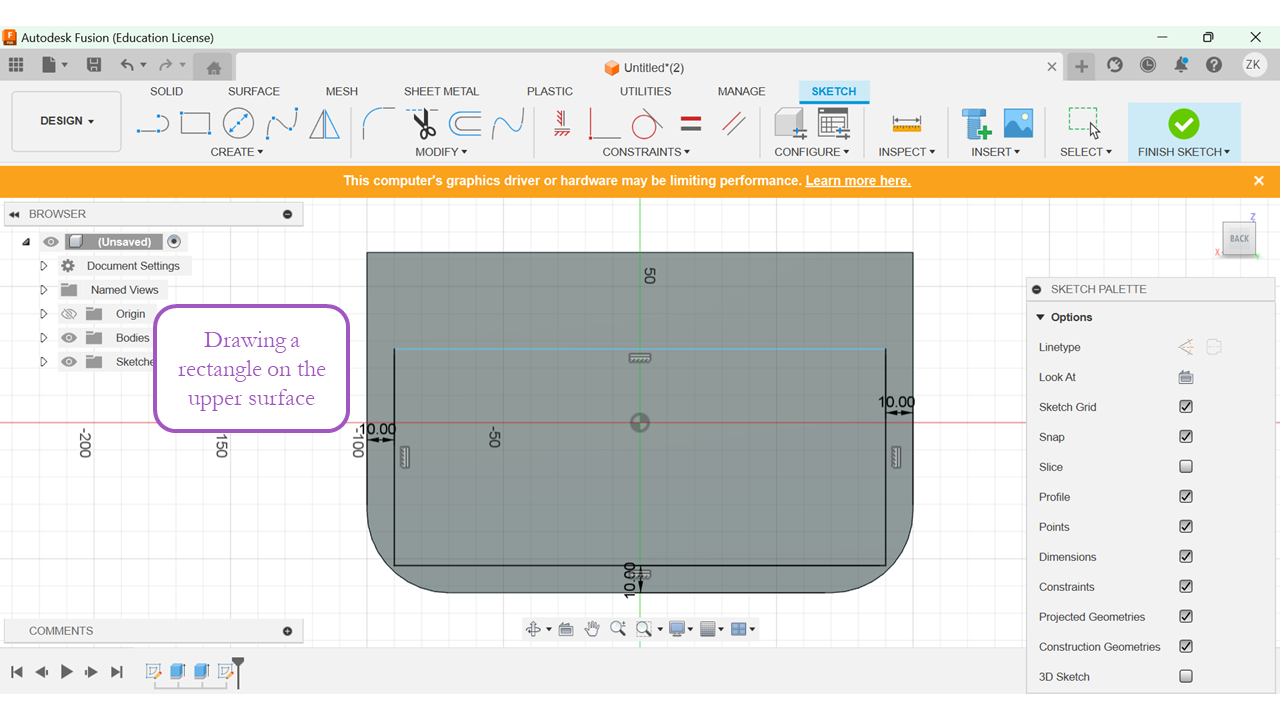Open the INSPECT dropdown menu
Image resolution: width=1280 pixels, height=720 pixels.
(907, 152)
